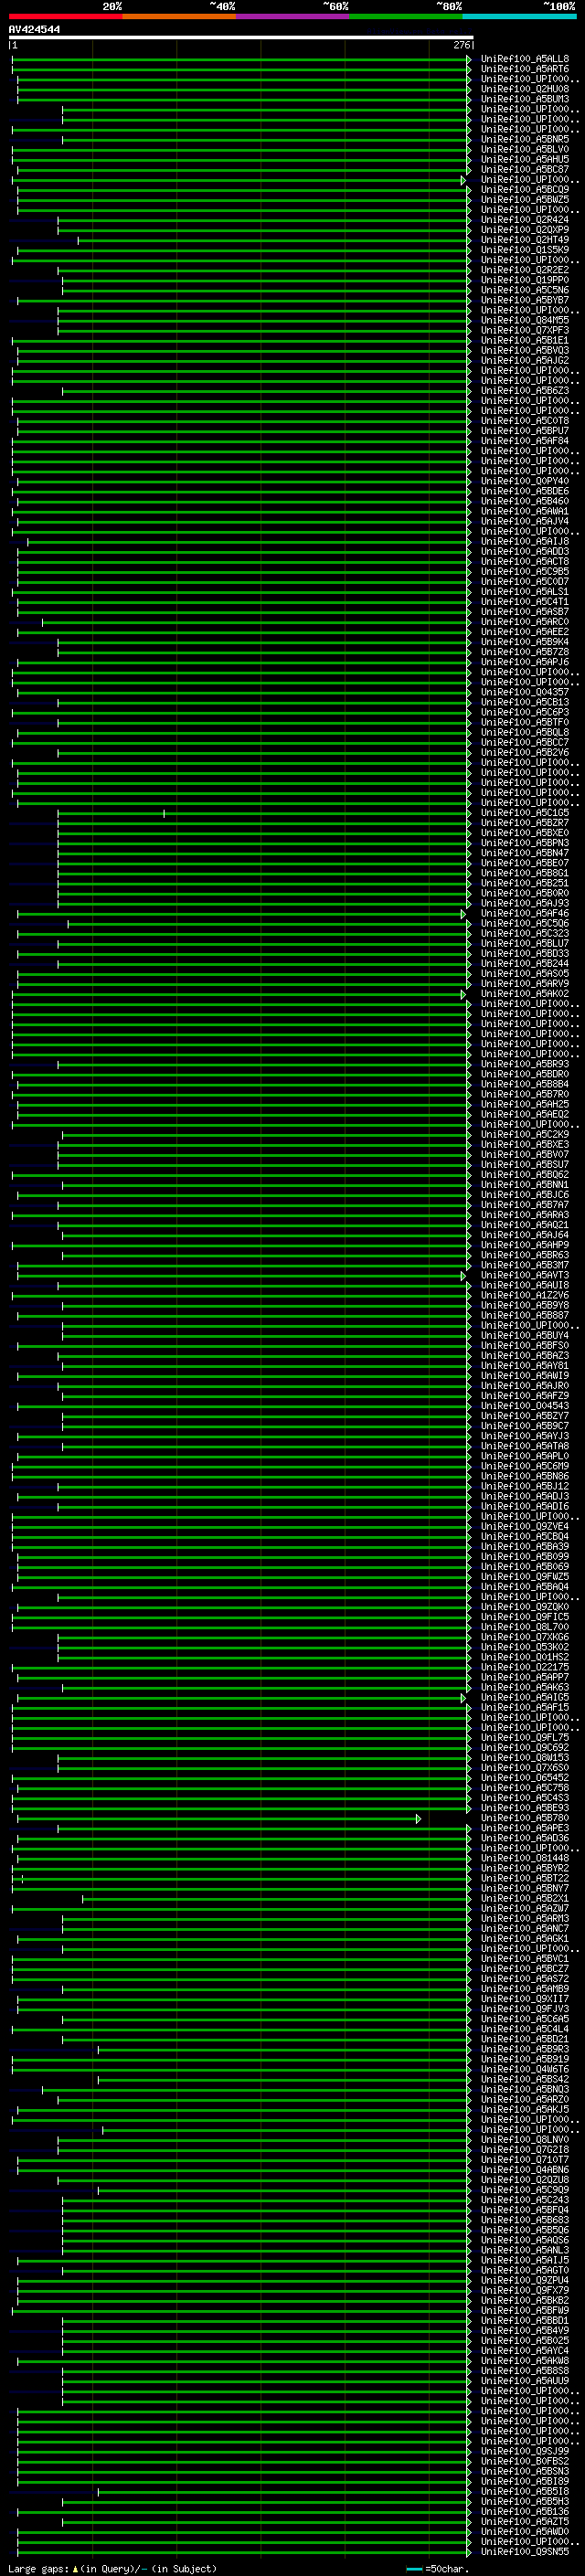Click the UniRef100_A5BXE3 entry
585x2576 pixels.
click(525, 1144)
